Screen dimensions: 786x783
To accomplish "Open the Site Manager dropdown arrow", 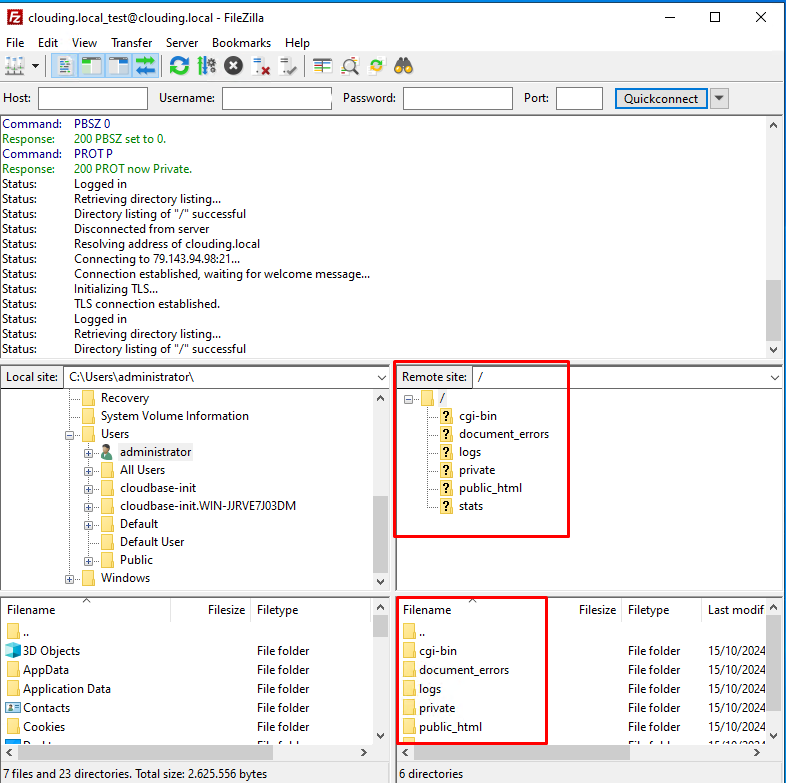I will coord(36,66).
